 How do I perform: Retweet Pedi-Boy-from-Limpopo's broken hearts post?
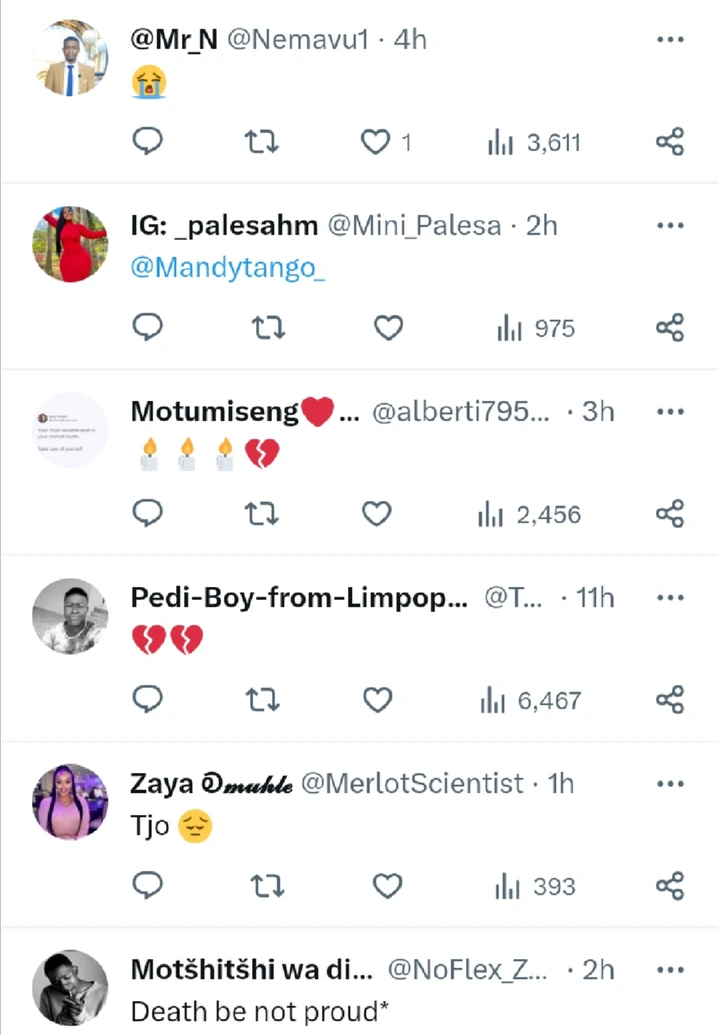(x=262, y=700)
